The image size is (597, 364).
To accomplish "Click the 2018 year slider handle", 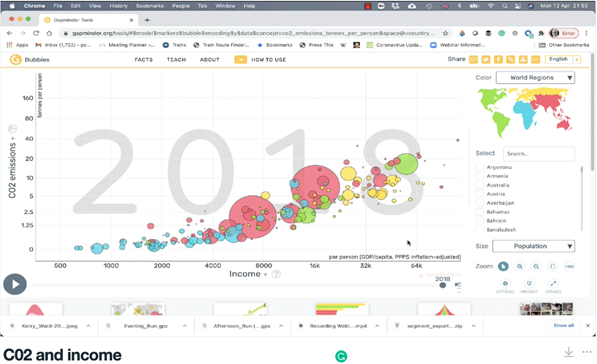I will 442,285.
